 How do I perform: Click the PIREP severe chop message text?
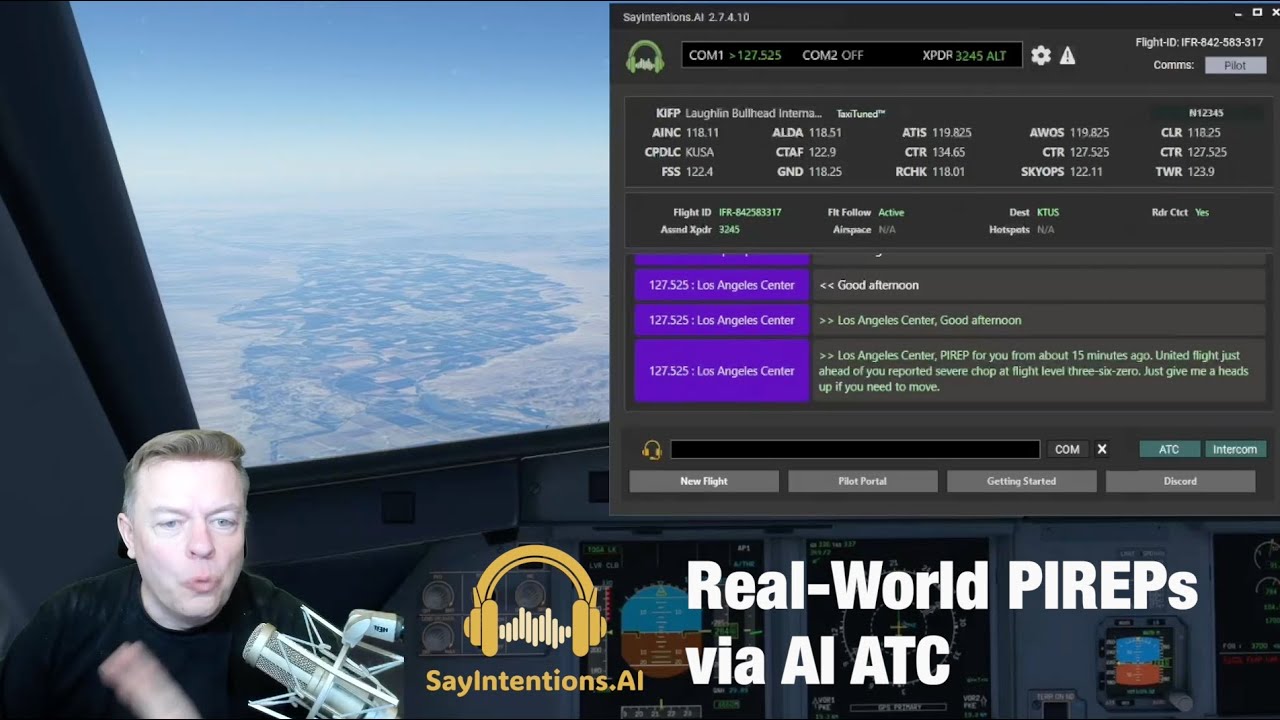coord(1034,371)
